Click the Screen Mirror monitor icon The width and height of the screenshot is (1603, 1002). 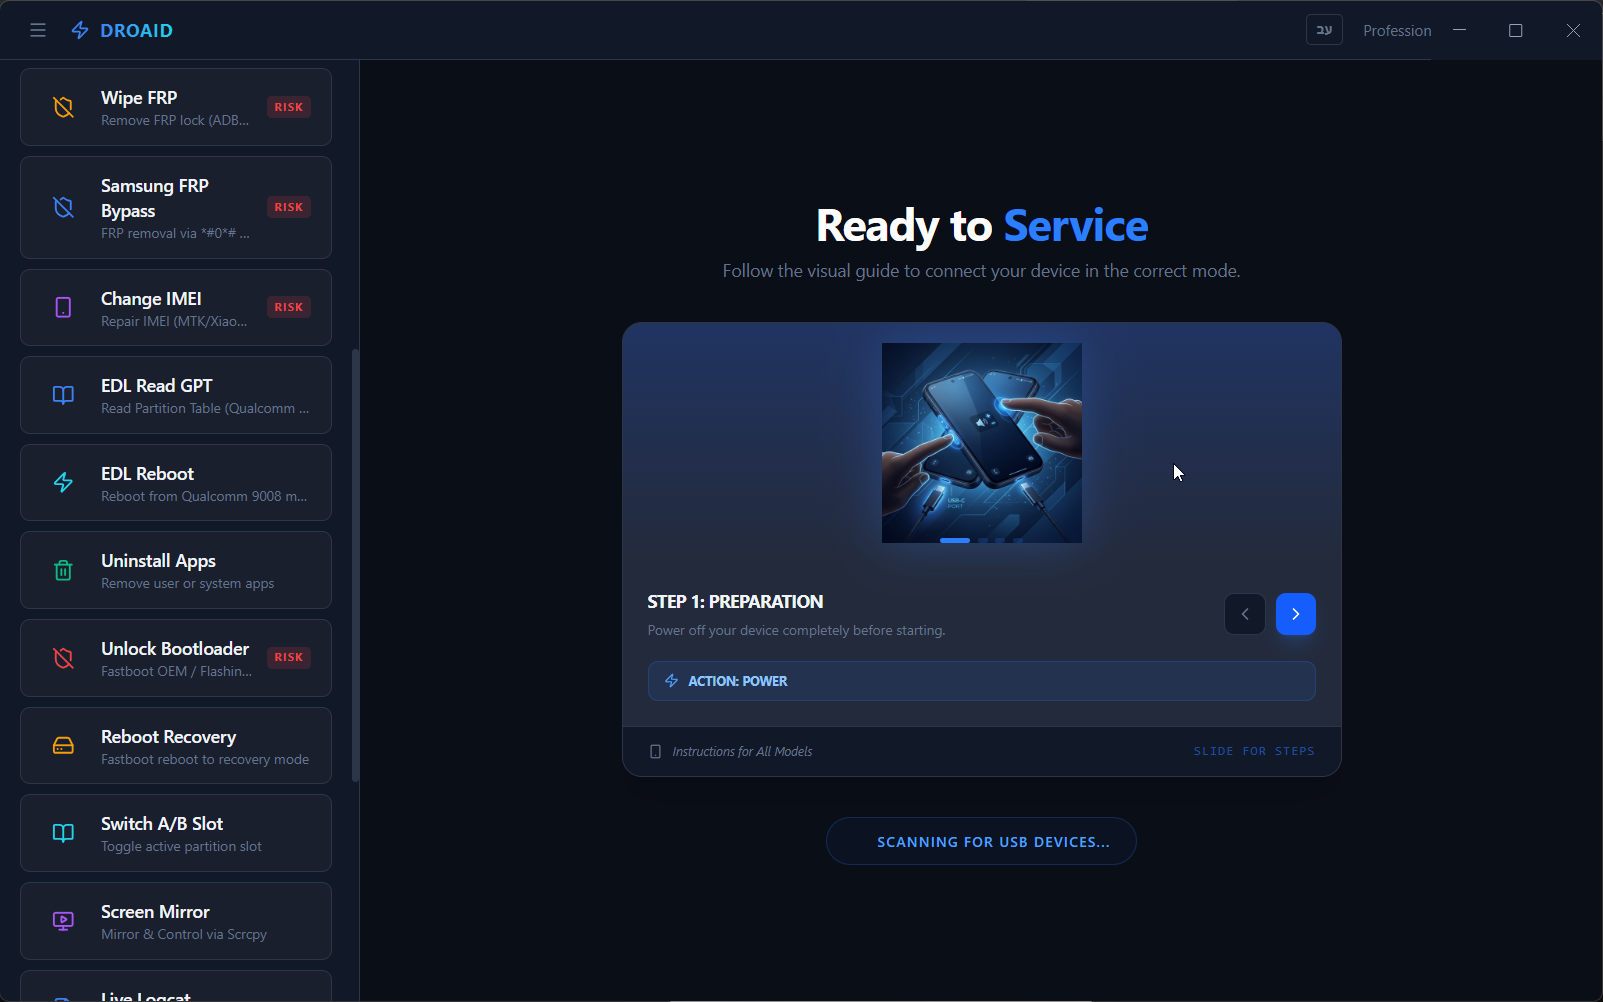pyautogui.click(x=63, y=921)
